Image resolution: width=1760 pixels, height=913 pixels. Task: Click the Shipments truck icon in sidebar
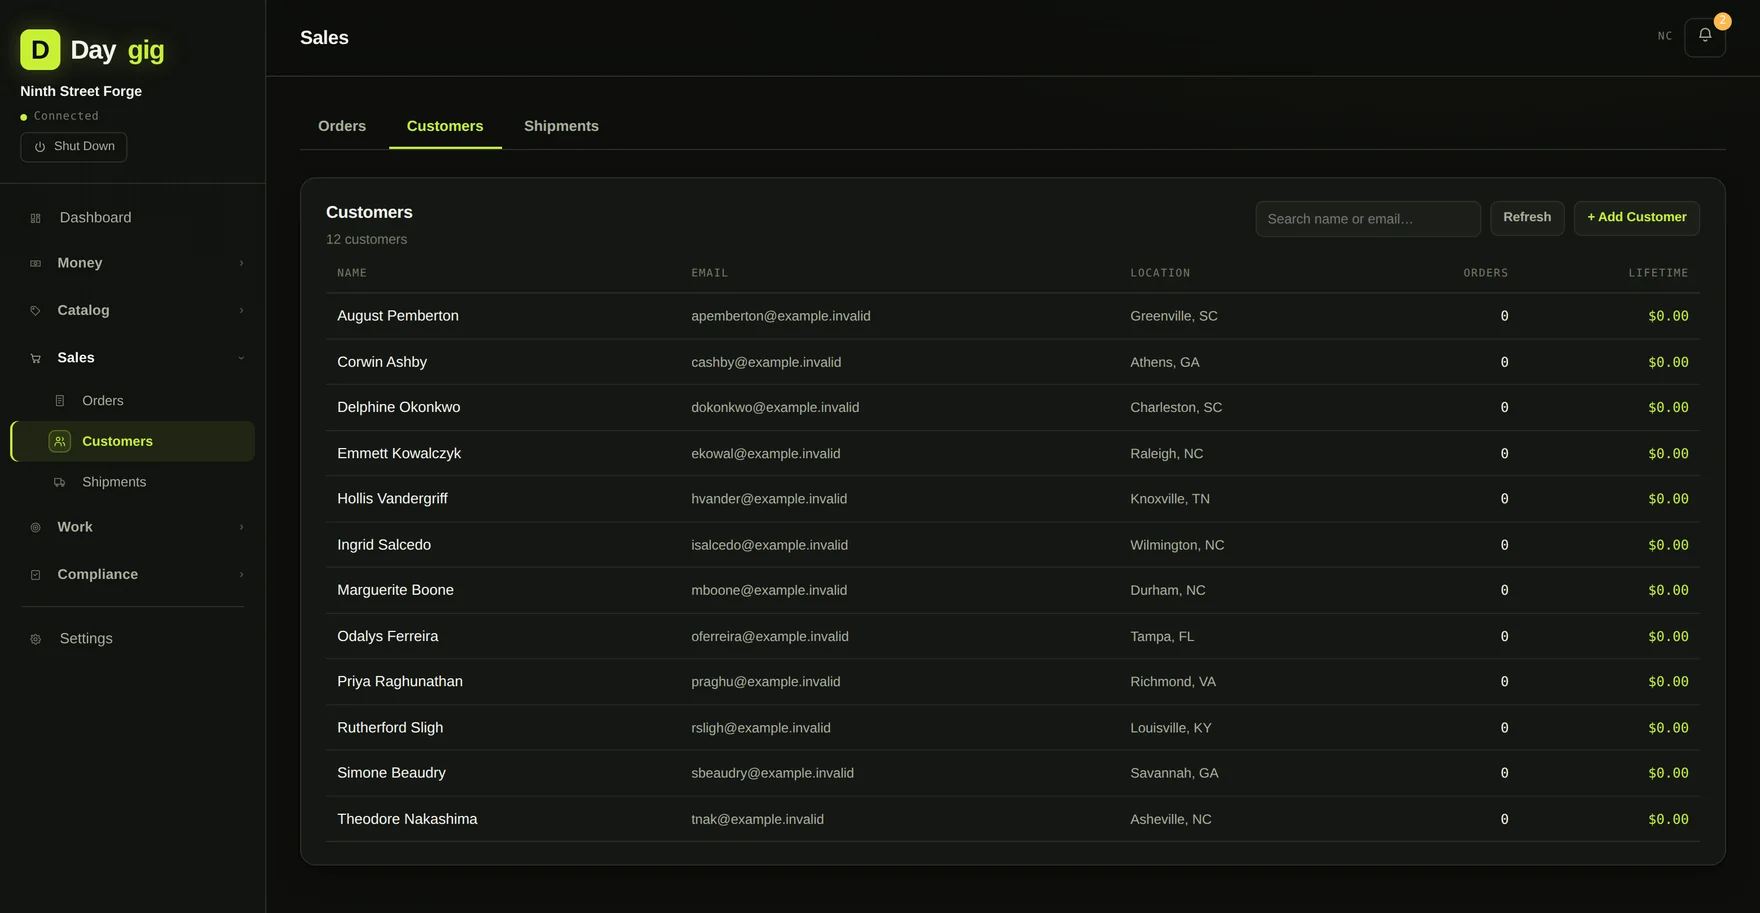tap(60, 482)
